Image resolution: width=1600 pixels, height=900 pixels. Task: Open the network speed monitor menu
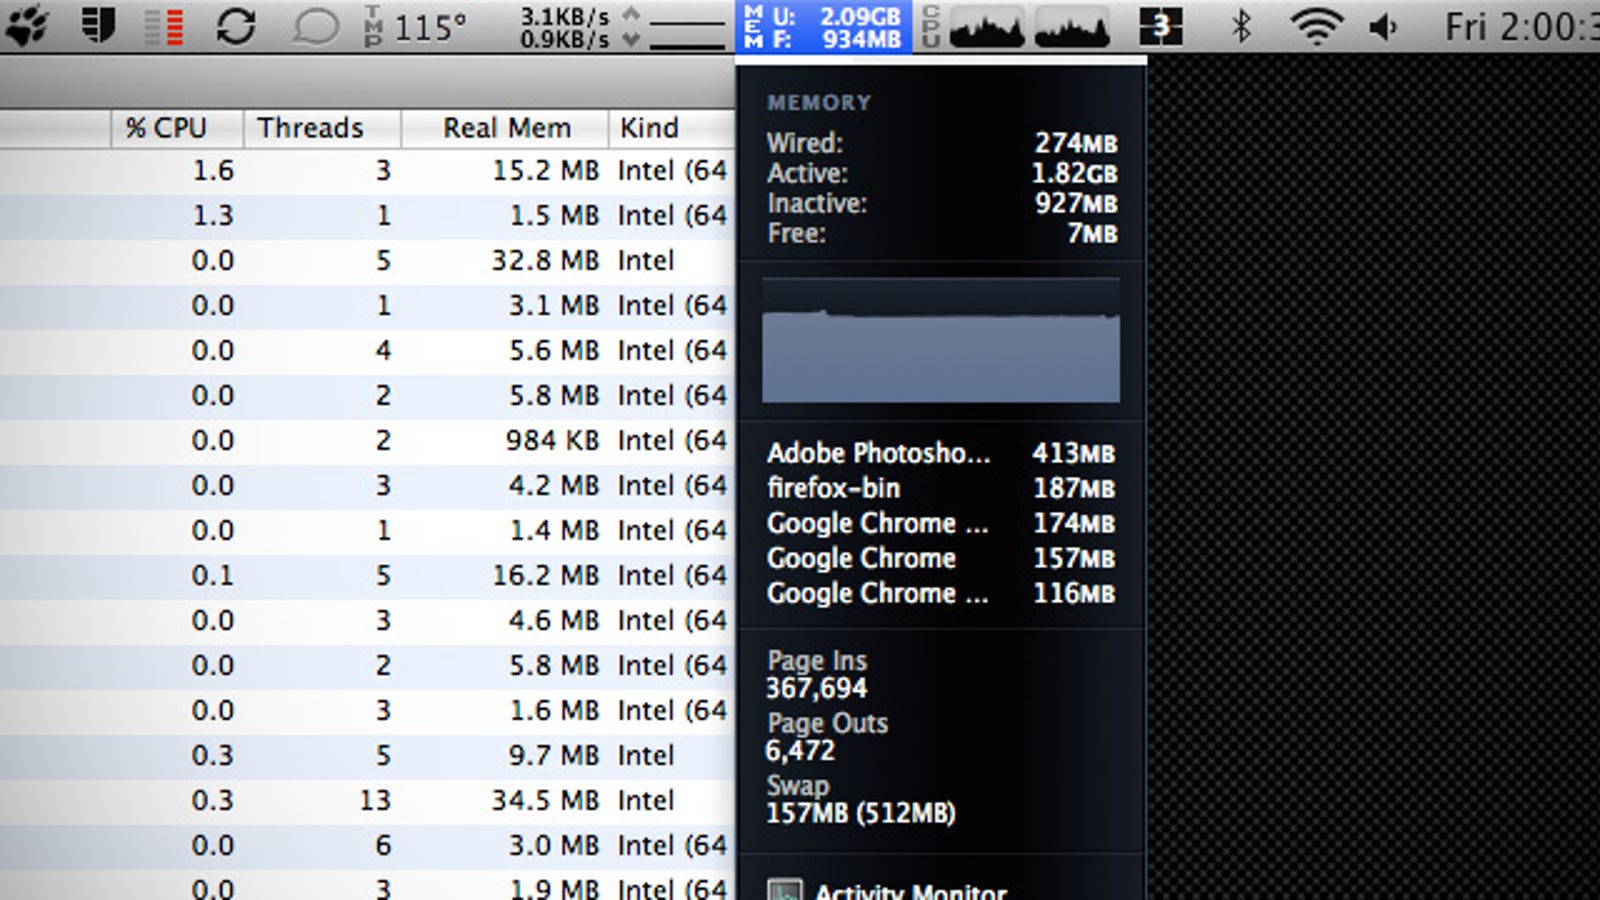tap(620, 27)
